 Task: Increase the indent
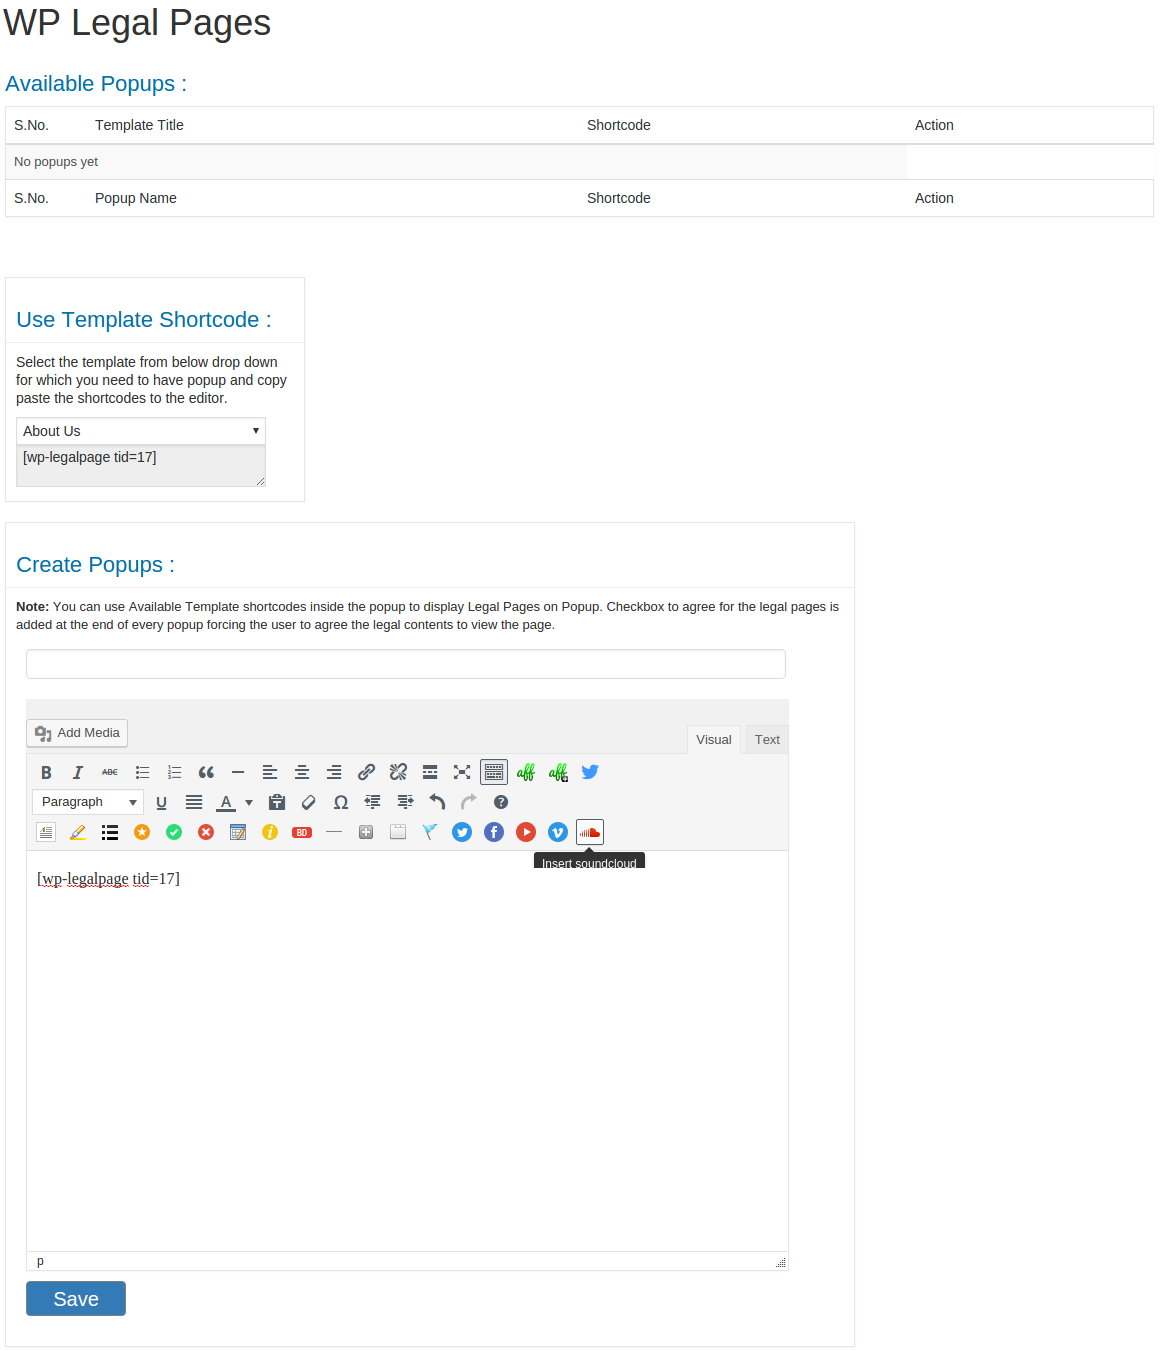[405, 802]
